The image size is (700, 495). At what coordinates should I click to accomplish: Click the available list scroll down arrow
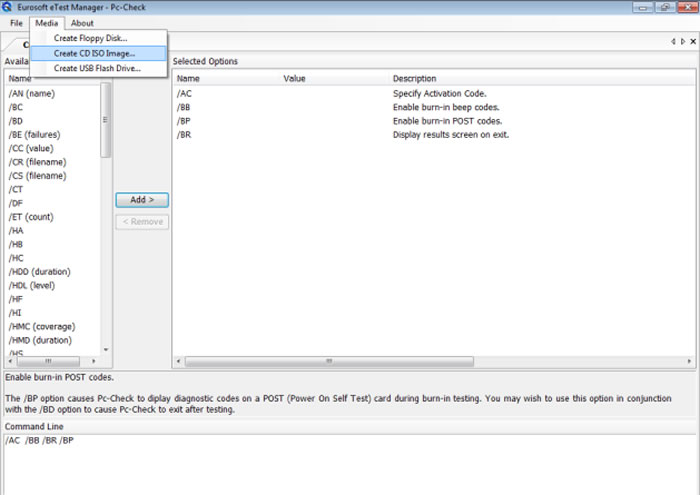coord(106,349)
